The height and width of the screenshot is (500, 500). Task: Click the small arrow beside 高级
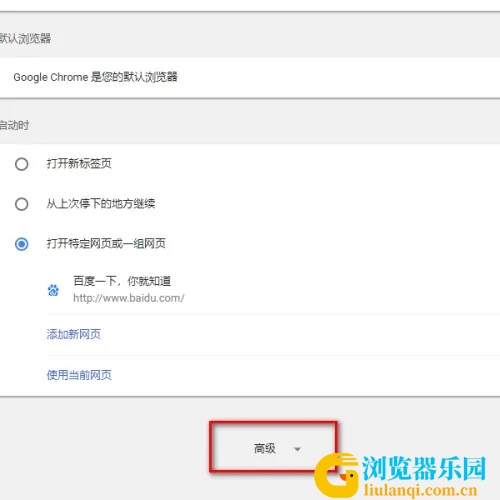pyautogui.click(x=297, y=449)
